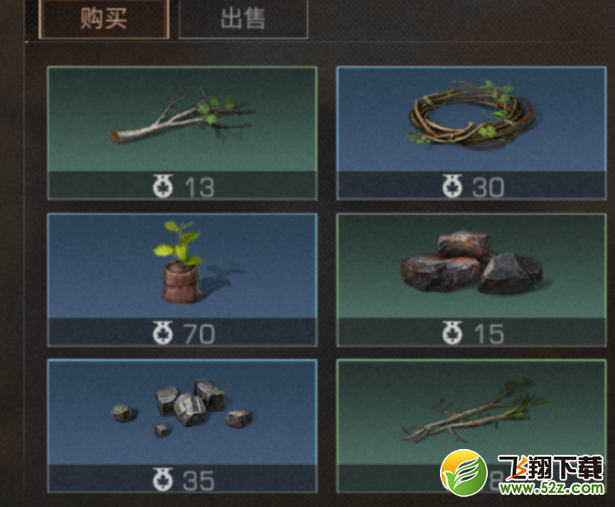
Task: Click the price 30 label
Action: pyautogui.click(x=488, y=187)
